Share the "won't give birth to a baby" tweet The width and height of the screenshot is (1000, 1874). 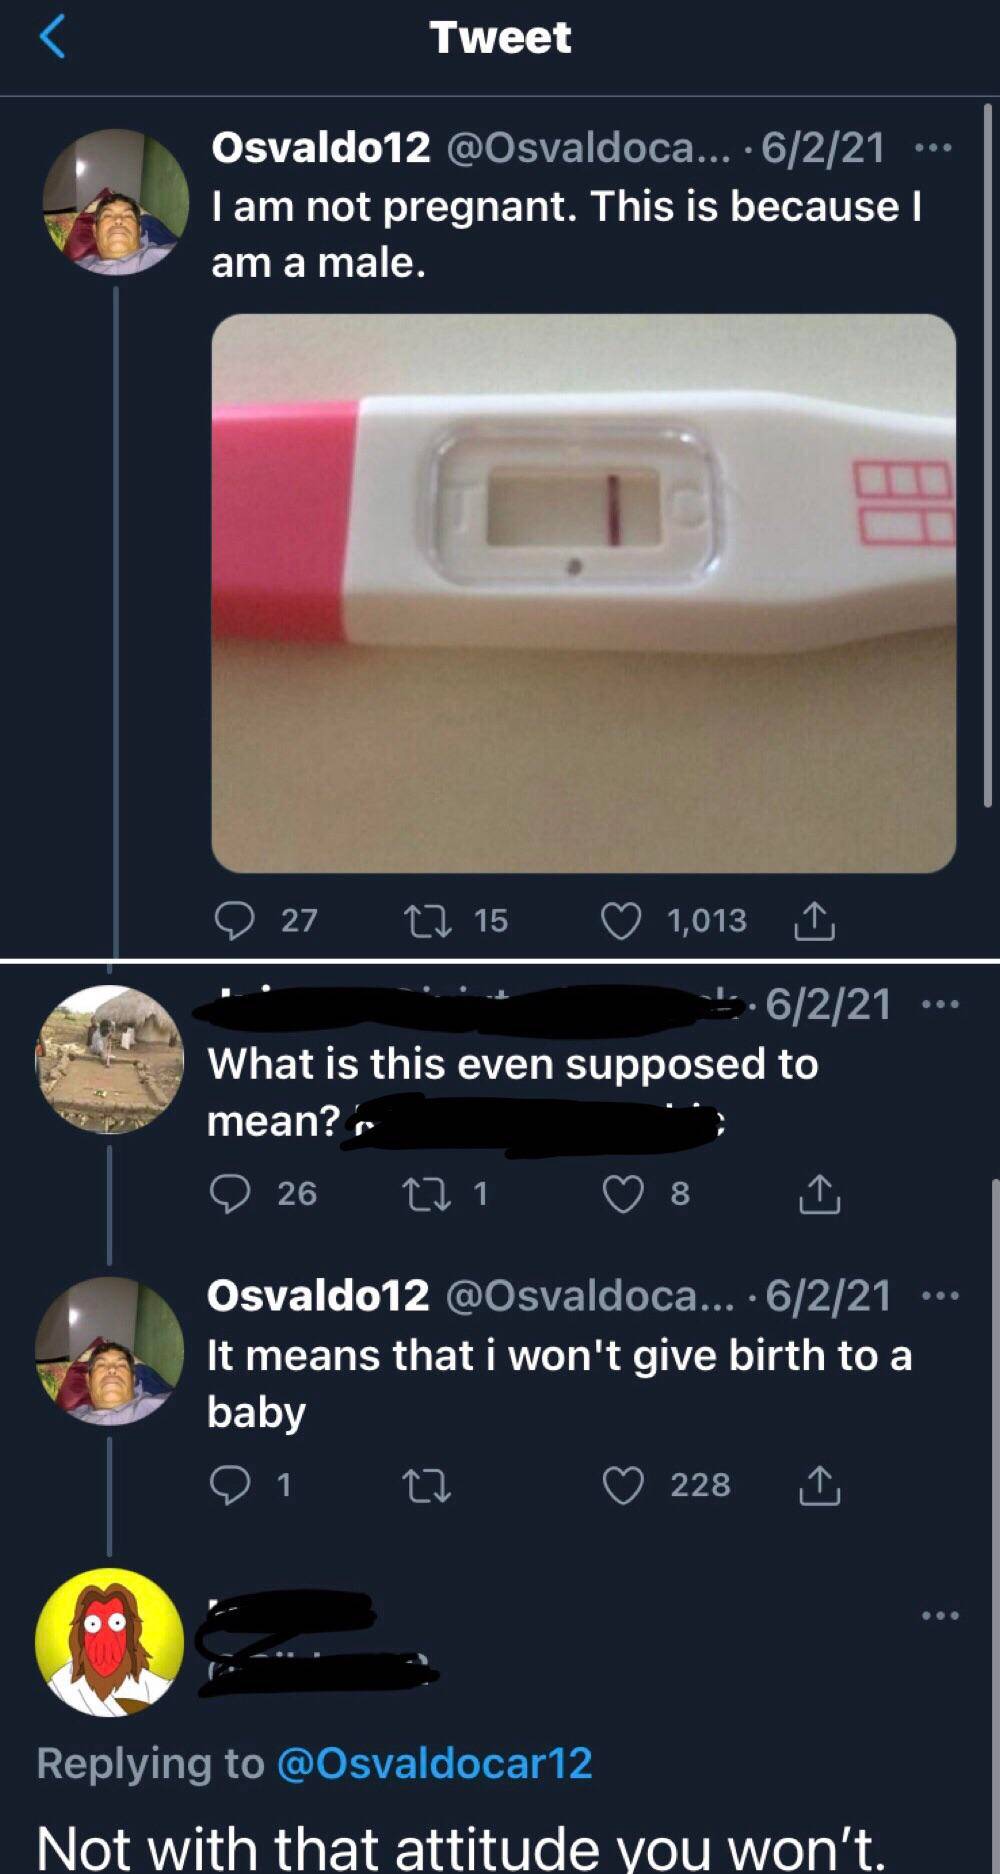coord(819,1486)
